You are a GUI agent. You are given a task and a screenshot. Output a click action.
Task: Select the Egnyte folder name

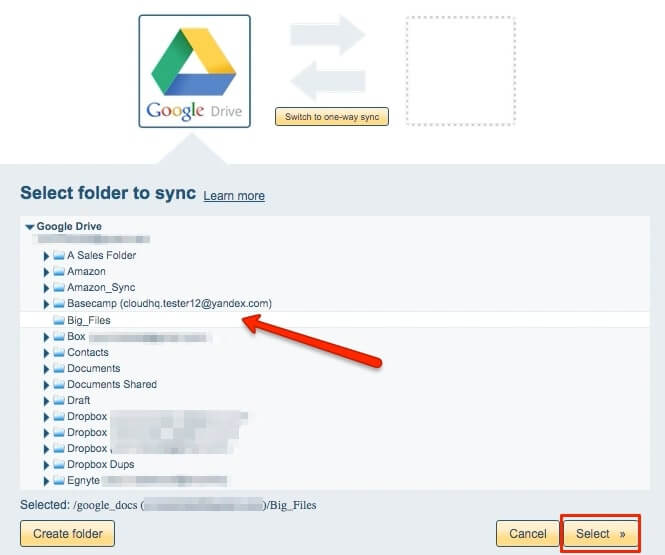(x=84, y=480)
